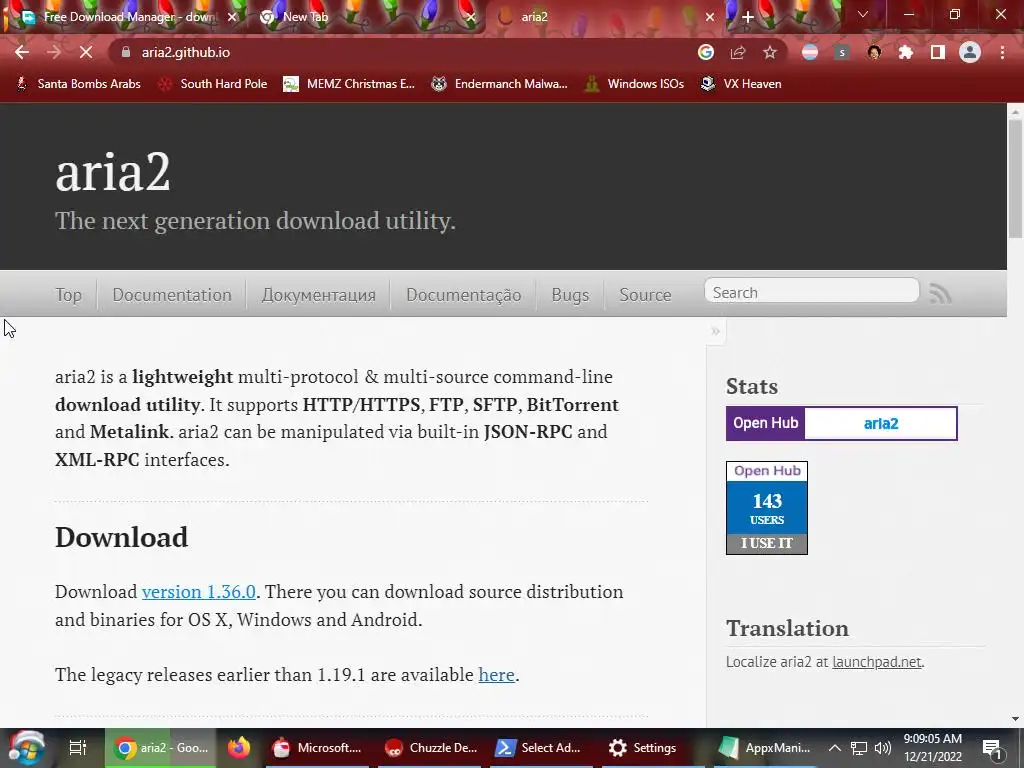Open VX Heaven bookmark

coord(741,84)
